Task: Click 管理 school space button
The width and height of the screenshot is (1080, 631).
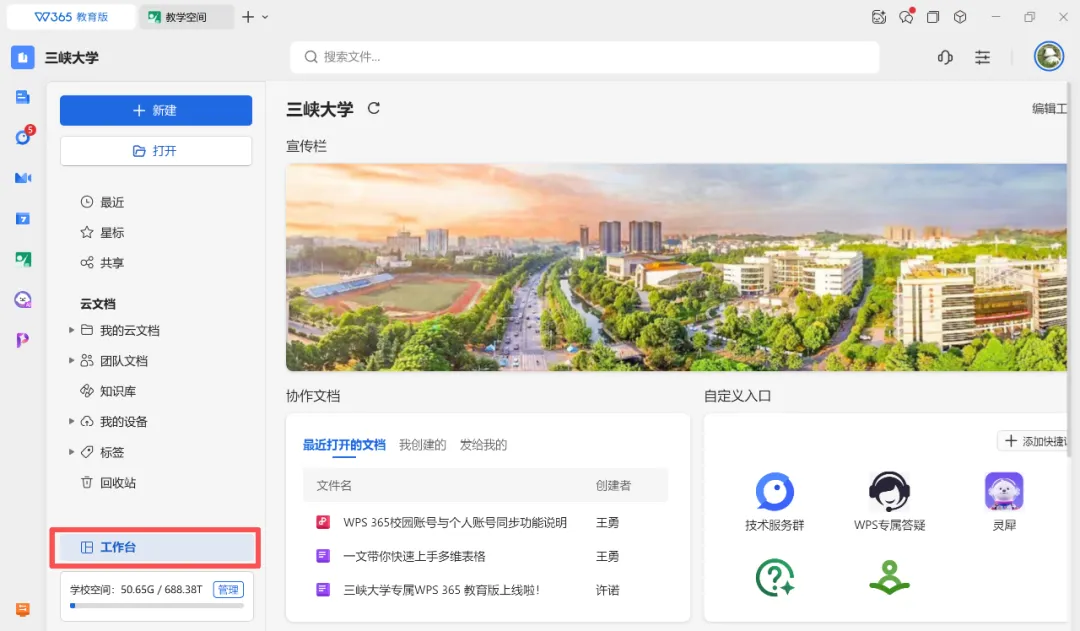Action: (x=228, y=590)
